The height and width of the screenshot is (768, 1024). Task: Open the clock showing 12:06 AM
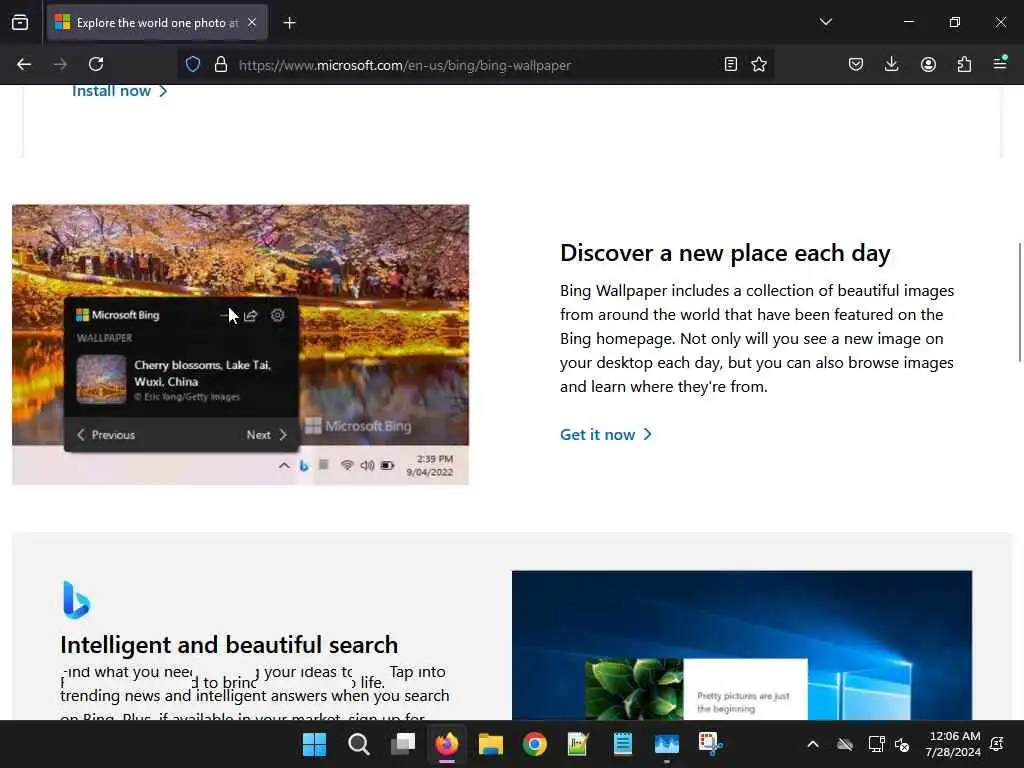point(953,744)
